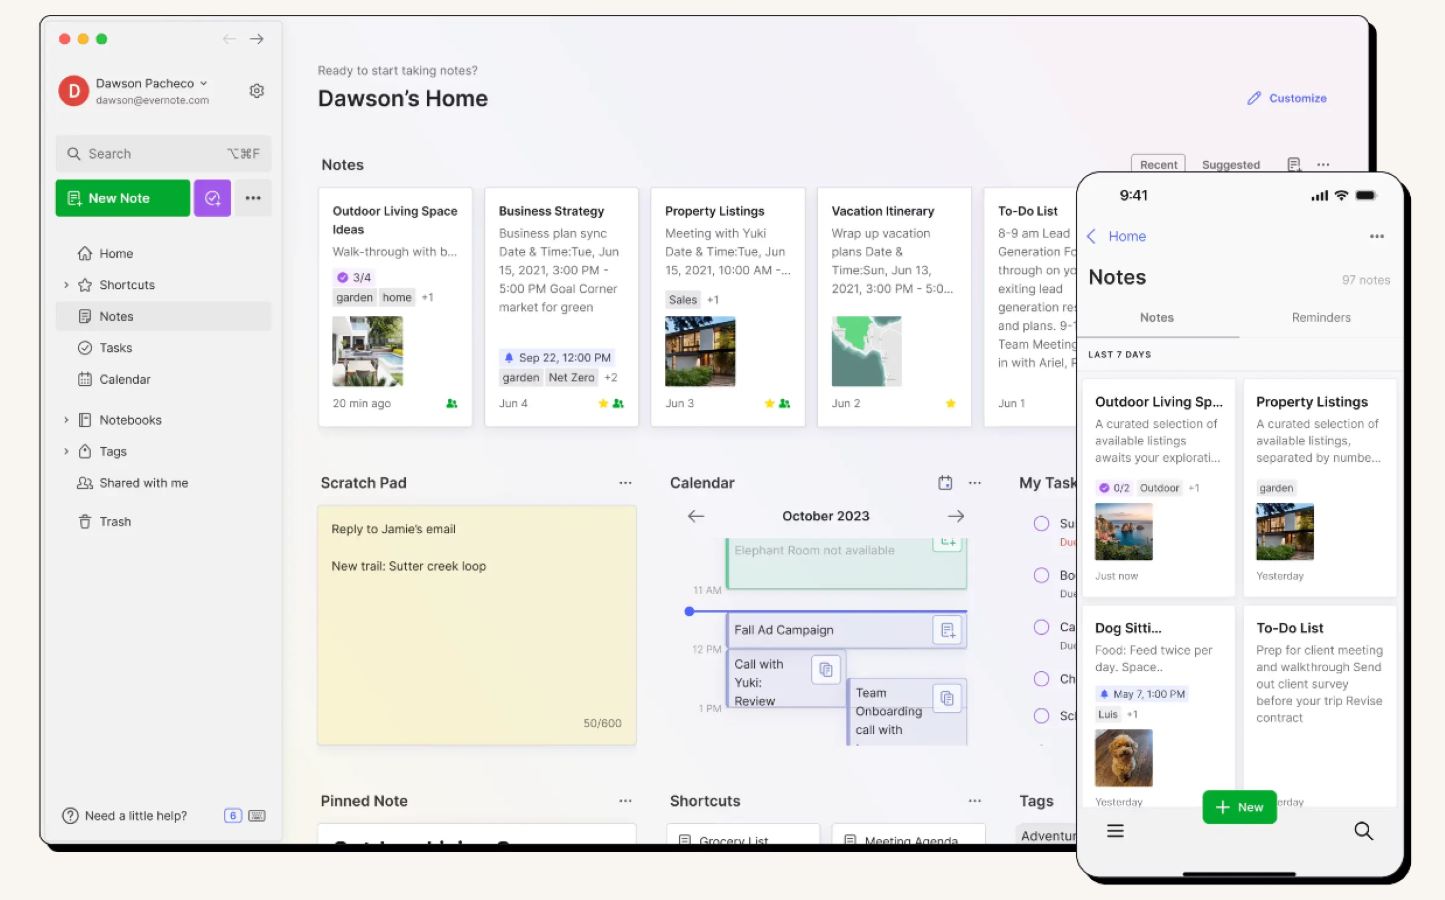Click the calendar add-event icon
This screenshot has height=900, width=1445.
945,483
